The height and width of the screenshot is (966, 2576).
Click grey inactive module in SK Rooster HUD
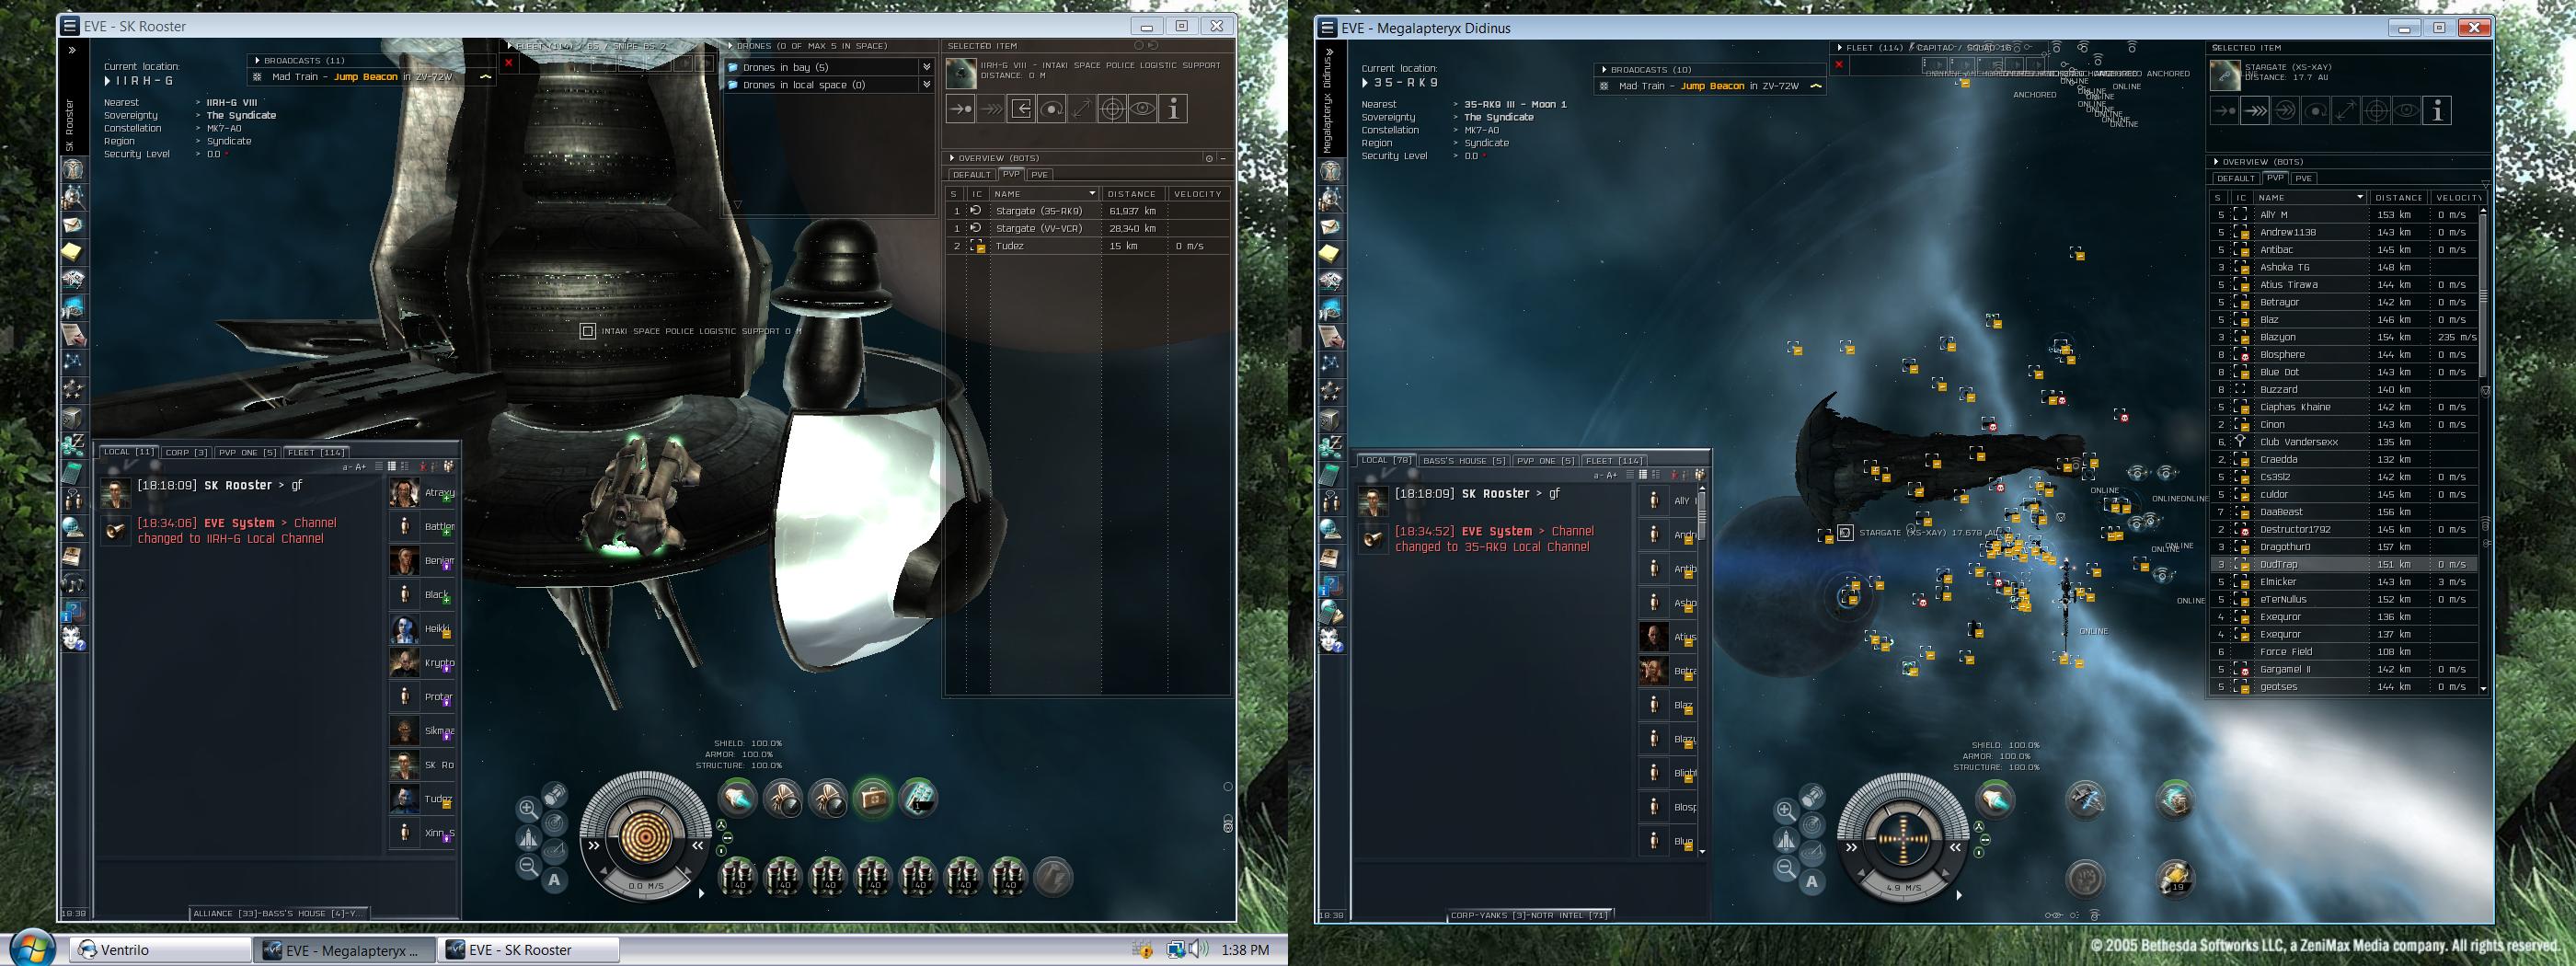click(1053, 877)
